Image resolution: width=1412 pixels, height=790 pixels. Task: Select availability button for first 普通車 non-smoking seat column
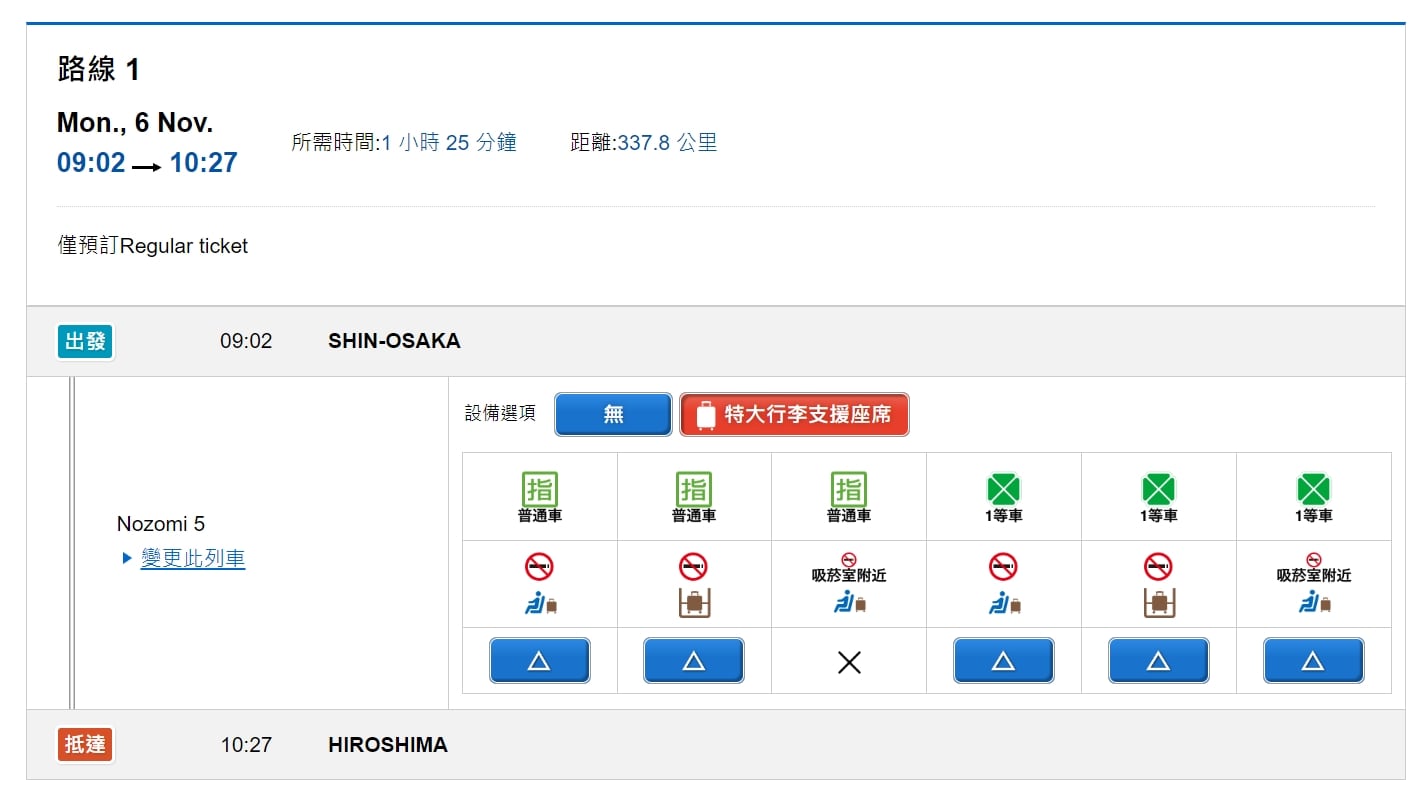click(539, 661)
